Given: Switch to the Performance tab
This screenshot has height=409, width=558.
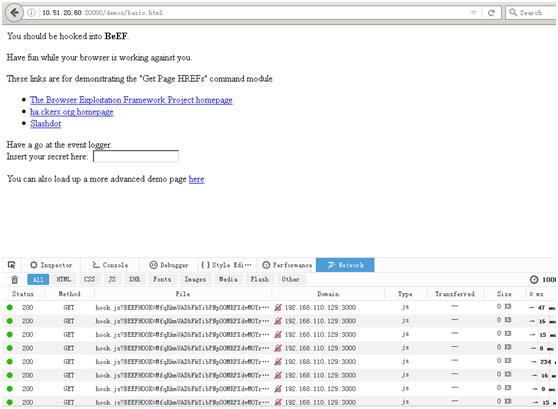Looking at the screenshot, I should click(287, 265).
